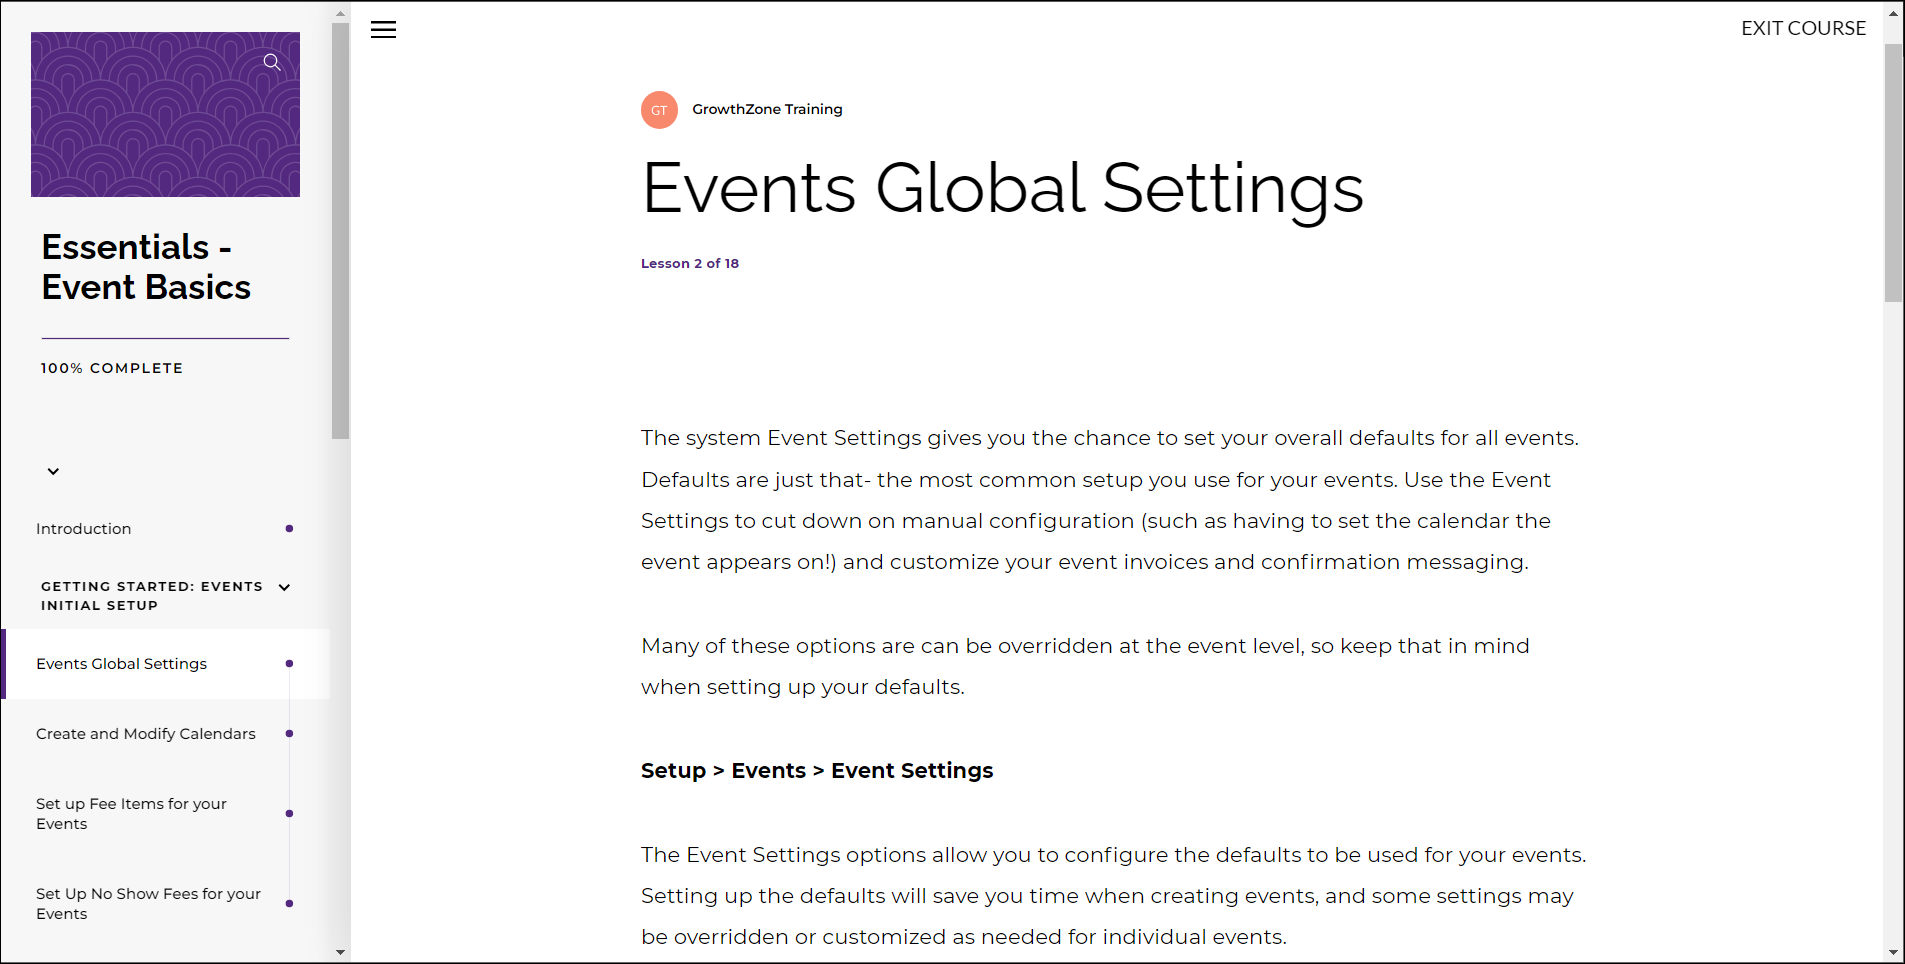Click the No Show Fees completion dot
Viewport: 1905px width, 964px height.
[289, 904]
